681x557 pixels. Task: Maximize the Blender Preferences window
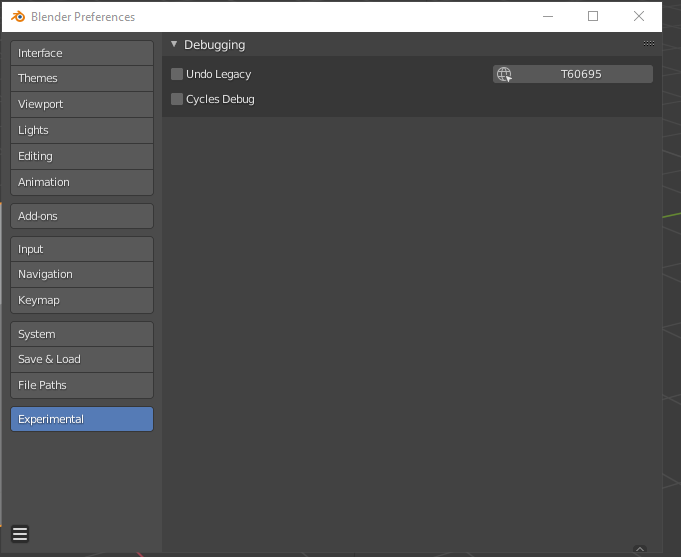click(x=593, y=17)
